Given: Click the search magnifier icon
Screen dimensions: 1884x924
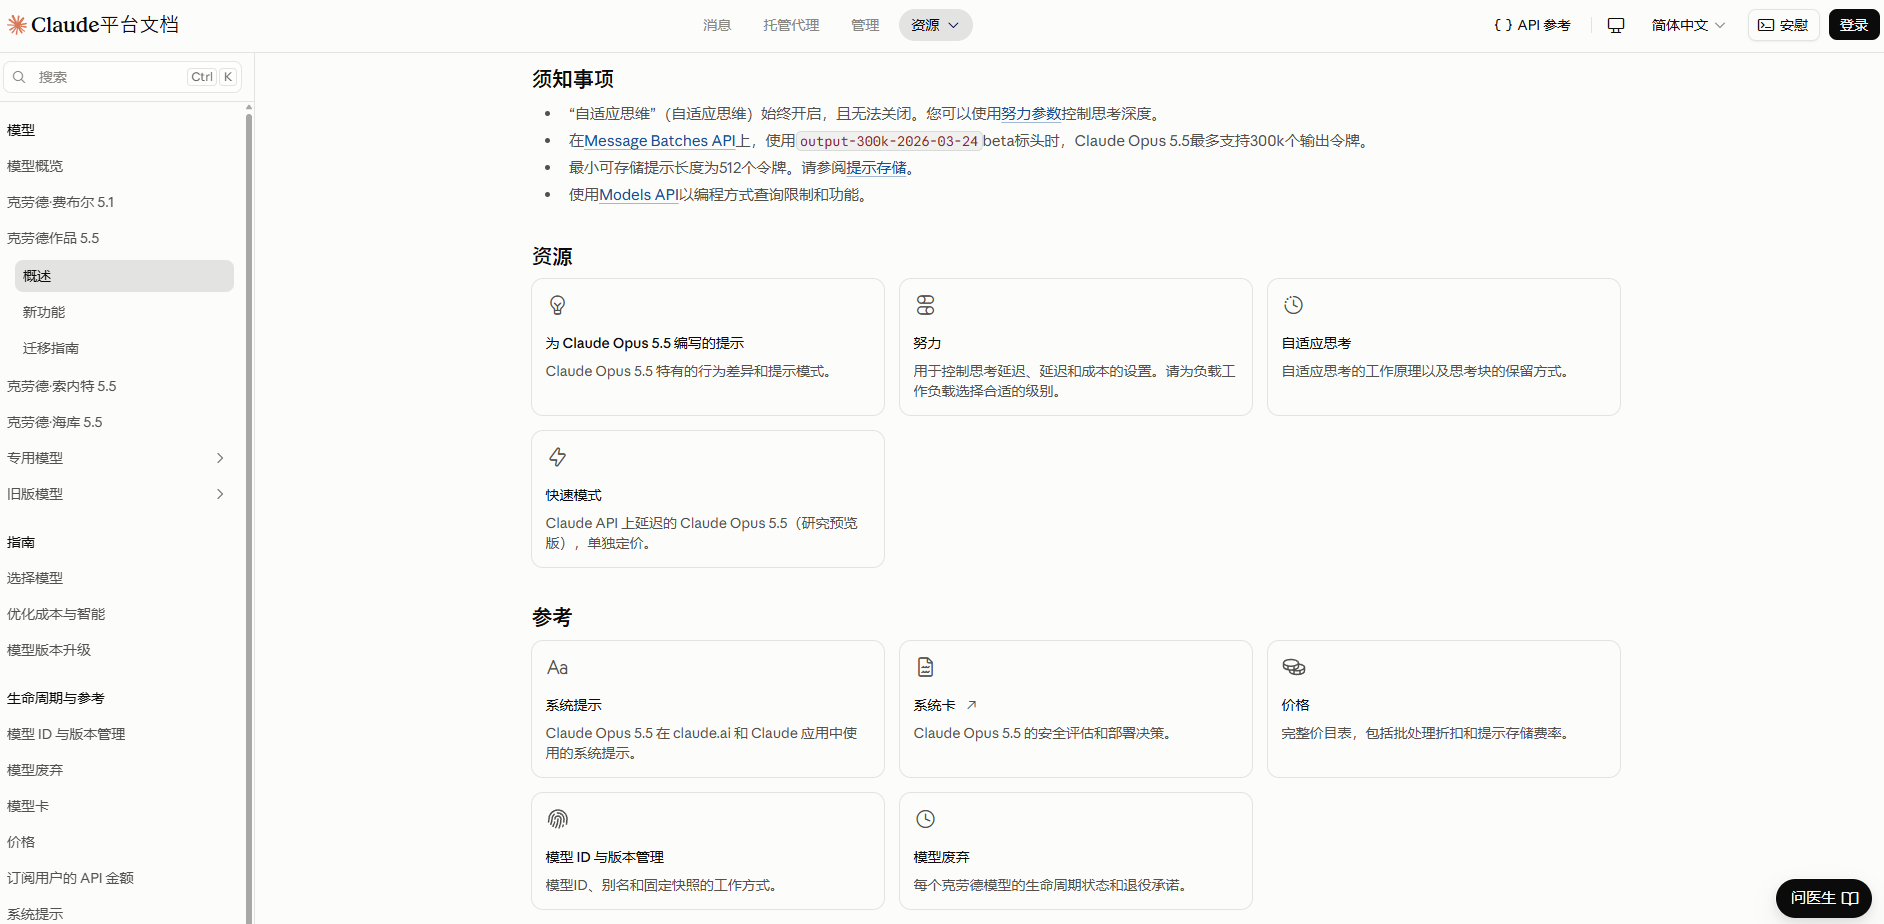Looking at the screenshot, I should tap(19, 77).
